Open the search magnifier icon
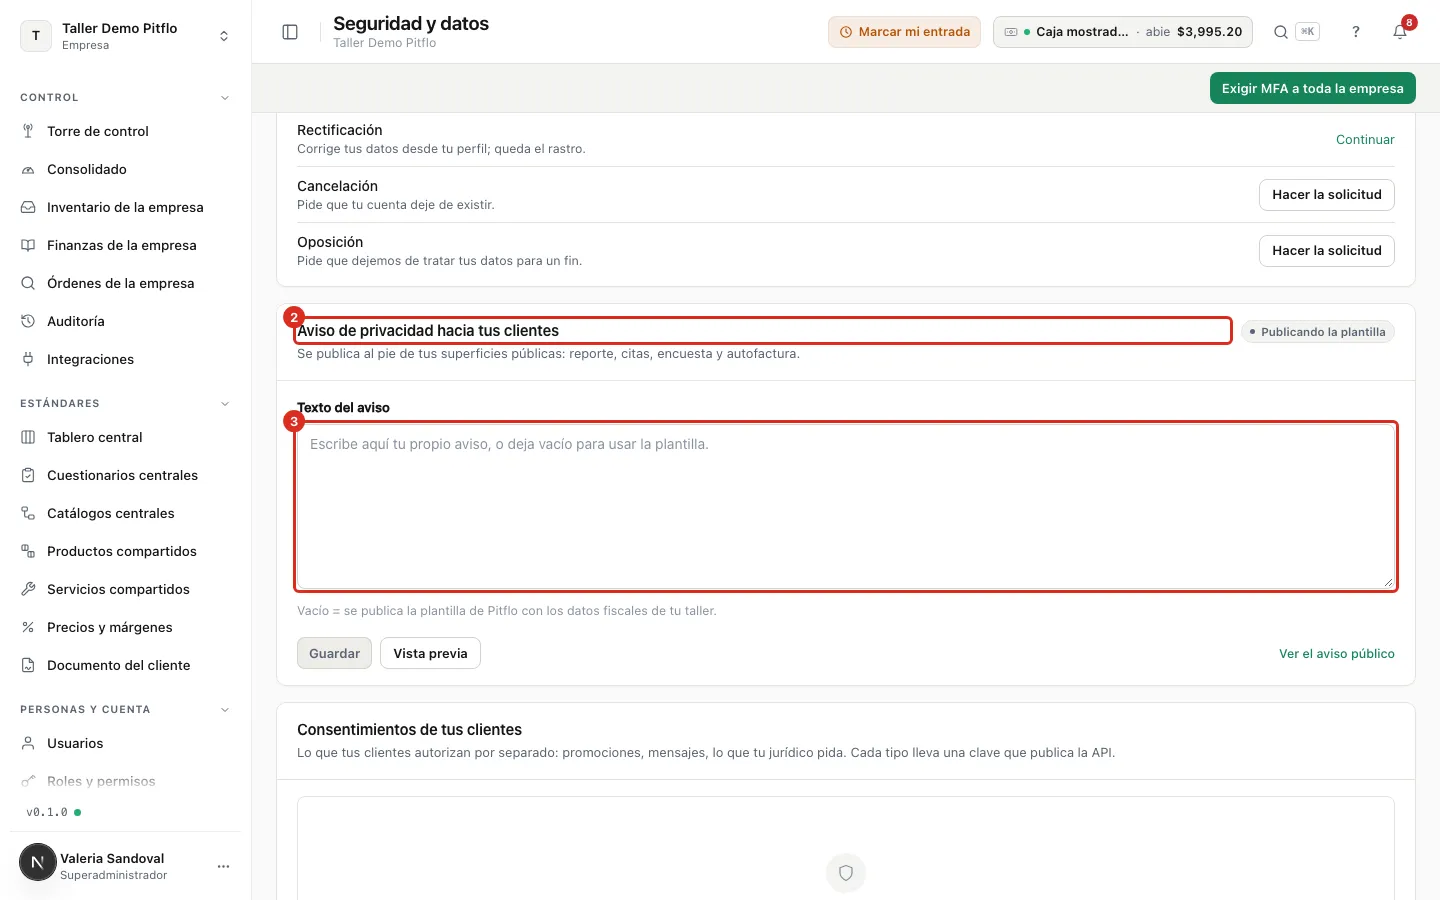The width and height of the screenshot is (1440, 900). pyautogui.click(x=1280, y=32)
